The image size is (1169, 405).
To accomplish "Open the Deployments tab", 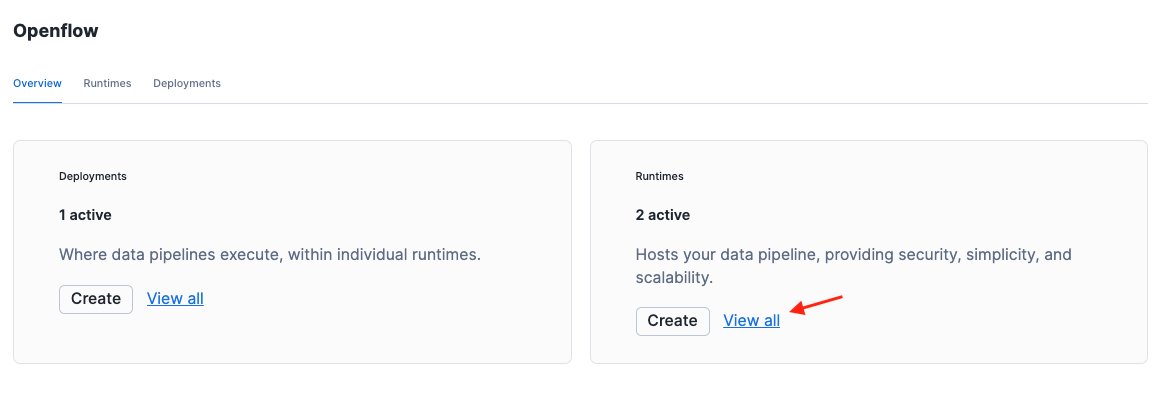I will pos(187,83).
